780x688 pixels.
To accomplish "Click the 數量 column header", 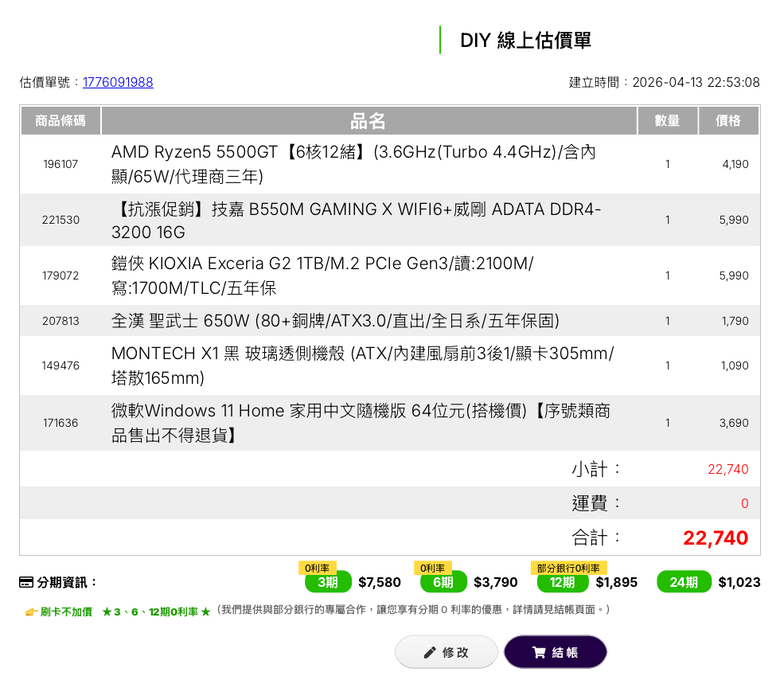I will 668,120.
